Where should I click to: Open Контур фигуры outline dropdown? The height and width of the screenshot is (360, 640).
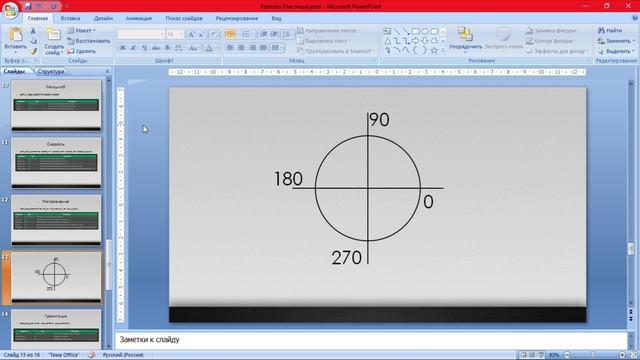(551, 41)
